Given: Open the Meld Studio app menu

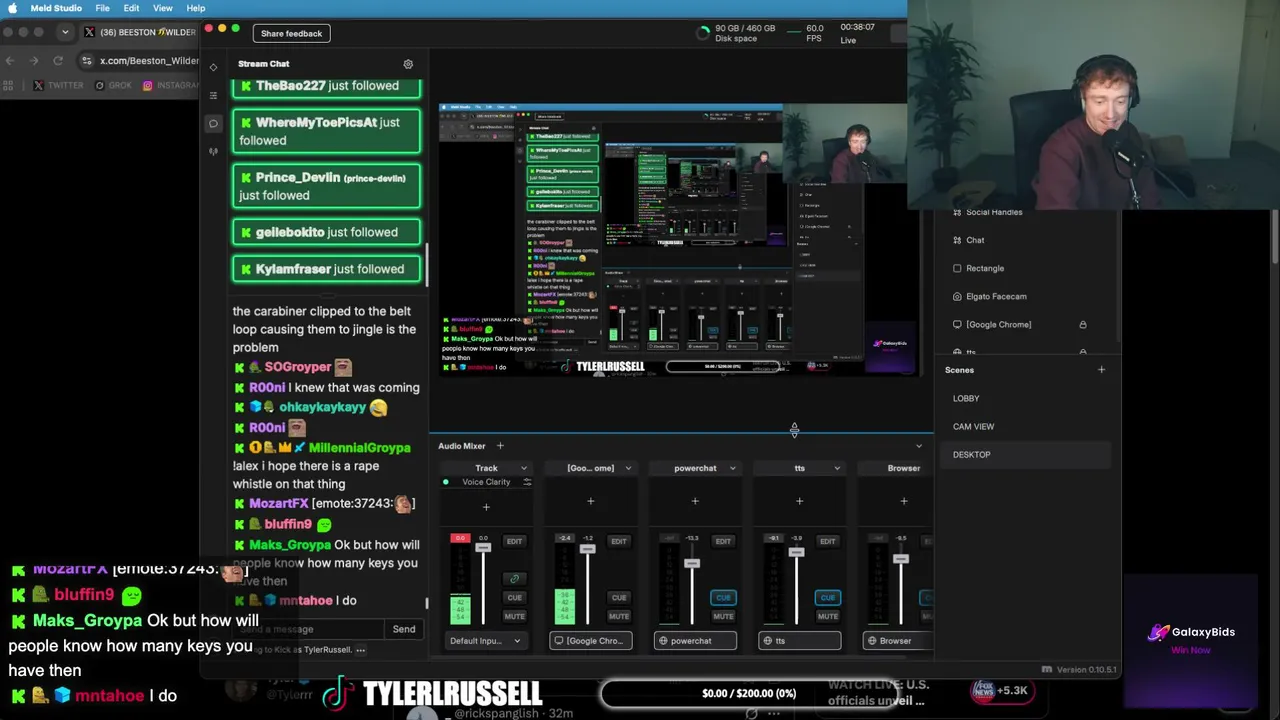Looking at the screenshot, I should click(x=56, y=8).
